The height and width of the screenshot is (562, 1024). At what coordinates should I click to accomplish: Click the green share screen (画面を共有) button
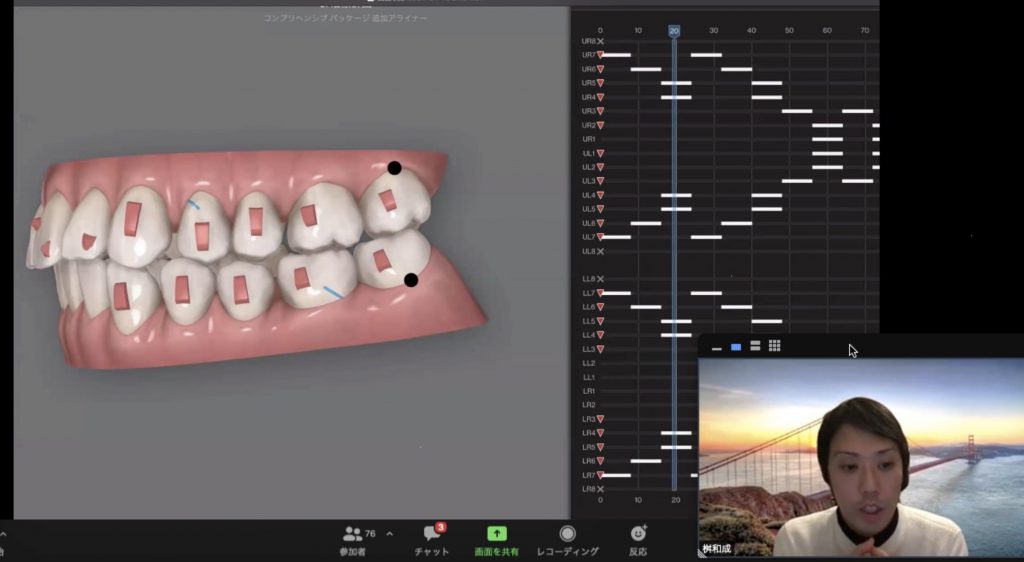point(496,541)
